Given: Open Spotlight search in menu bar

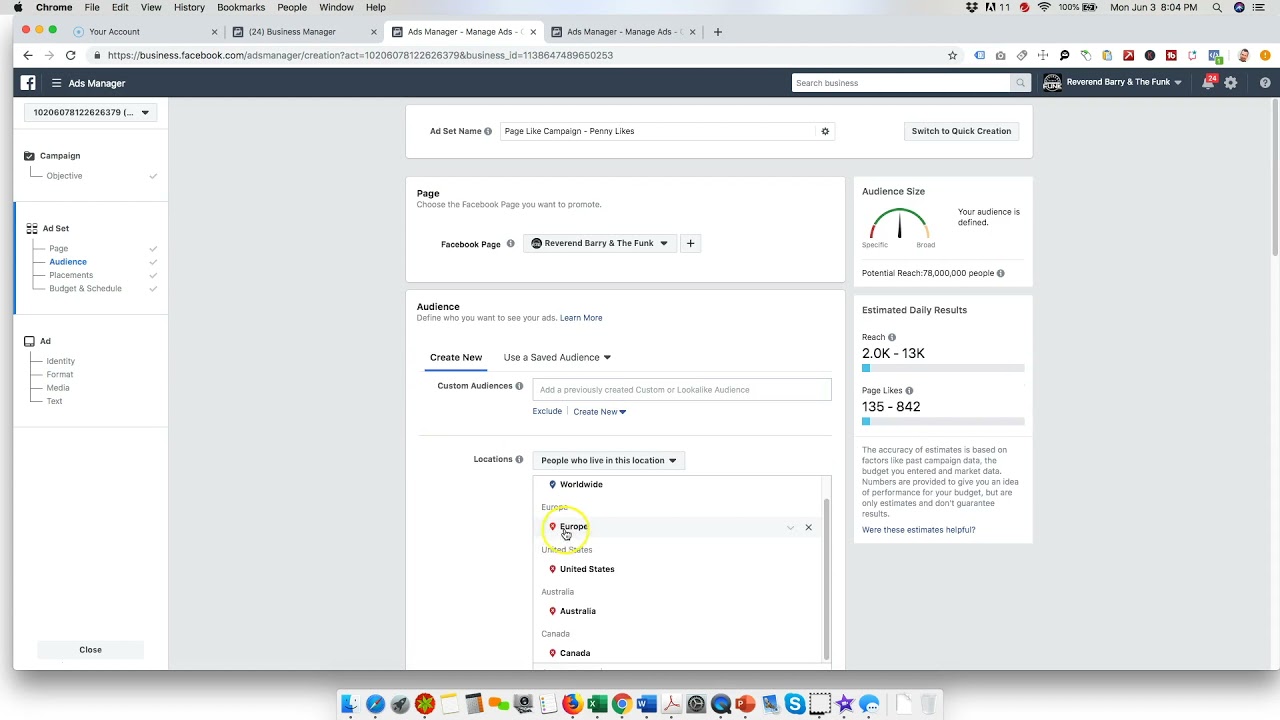Looking at the screenshot, I should 1217,7.
